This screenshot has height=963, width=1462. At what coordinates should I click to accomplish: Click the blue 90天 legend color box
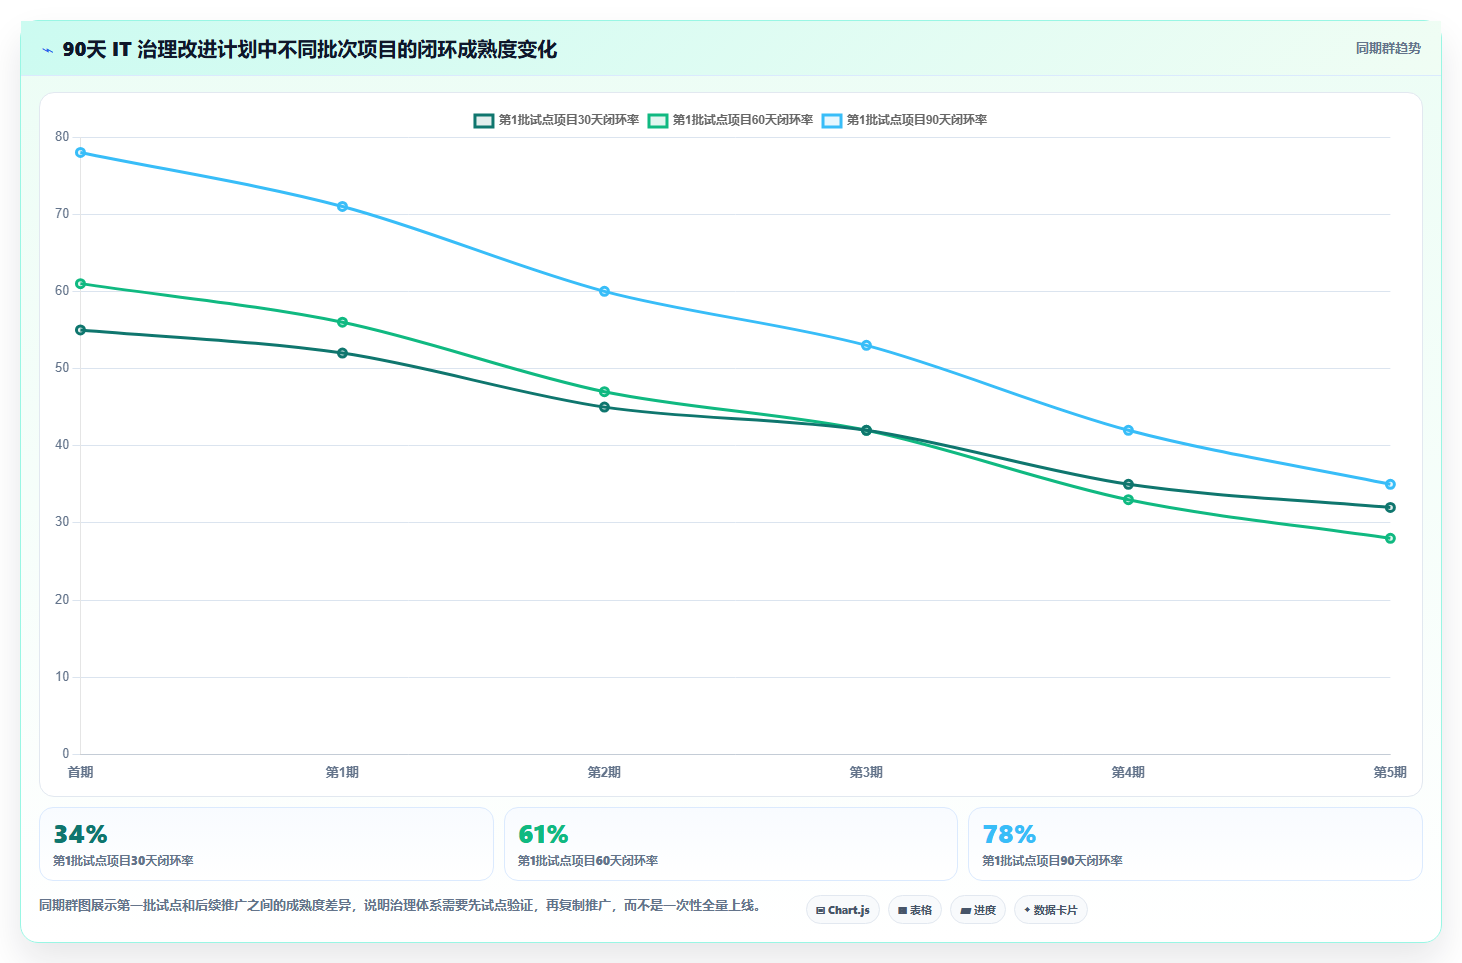click(x=832, y=120)
